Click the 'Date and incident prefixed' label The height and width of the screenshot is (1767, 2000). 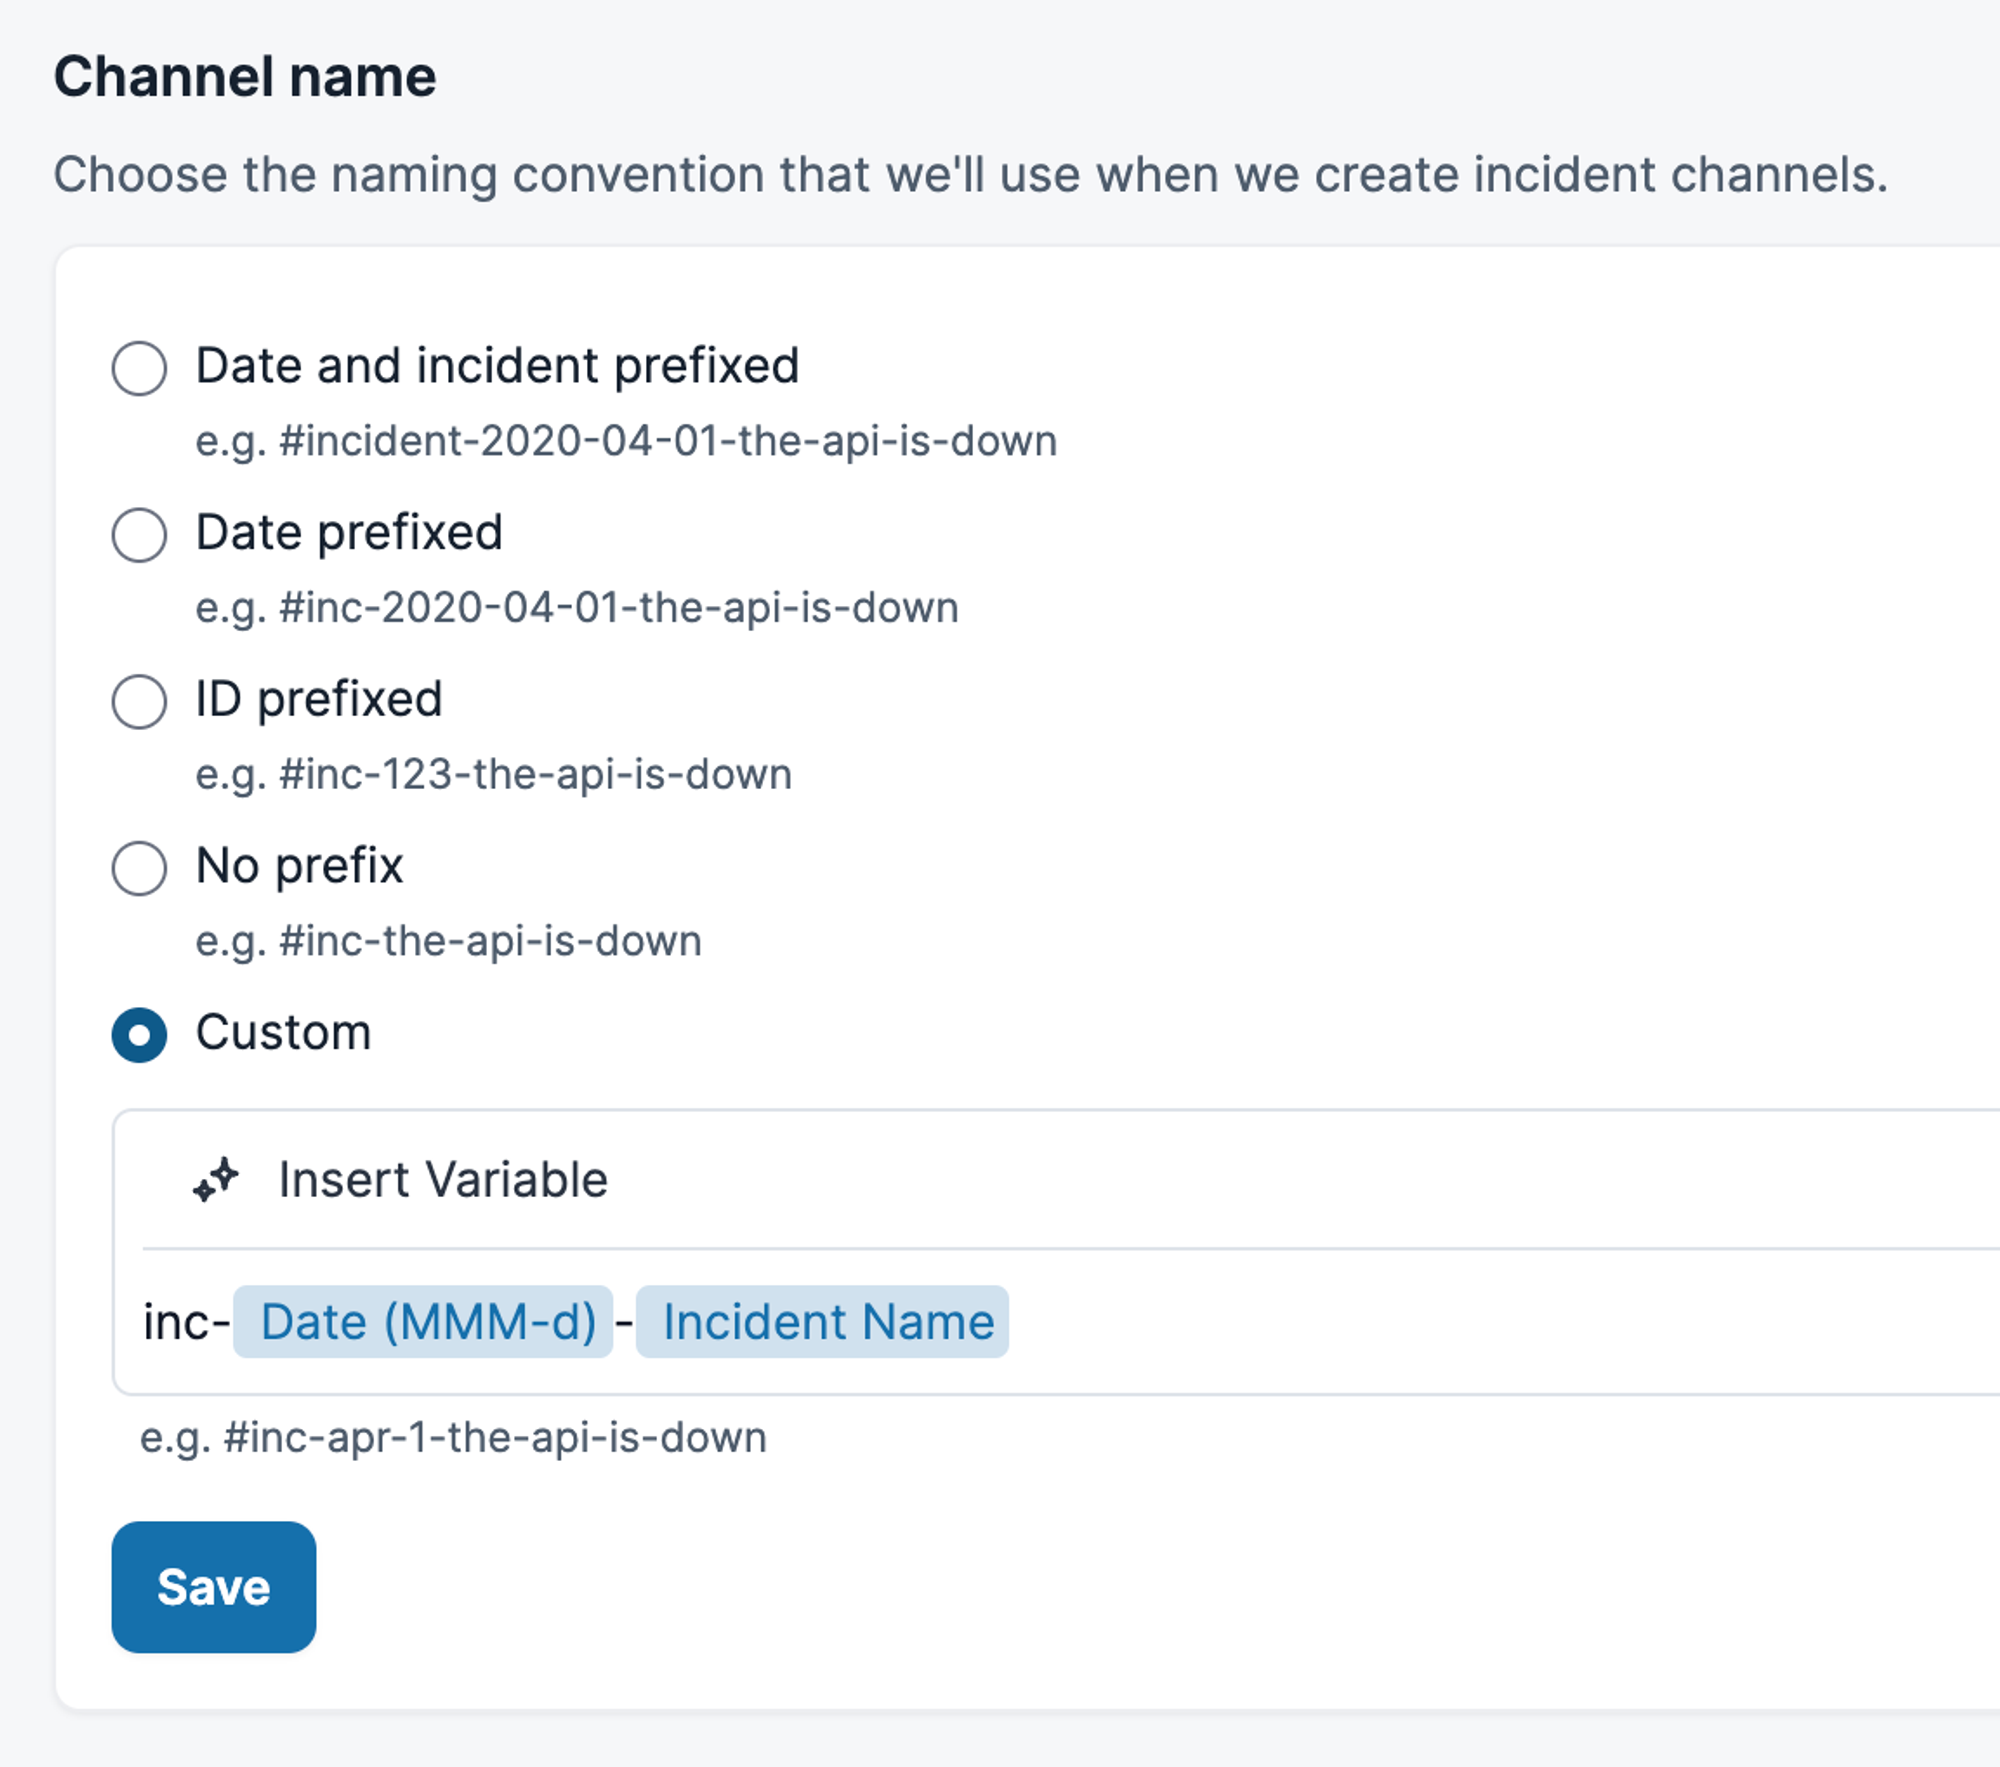pyautogui.click(x=497, y=366)
